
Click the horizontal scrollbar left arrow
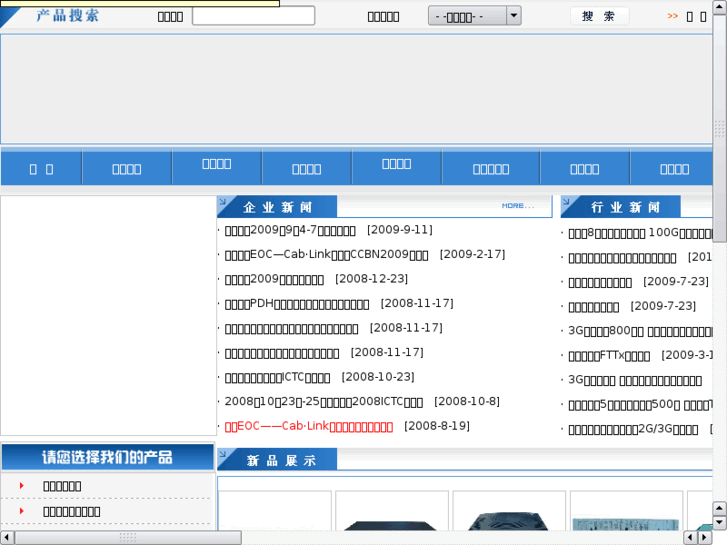(x=6, y=538)
